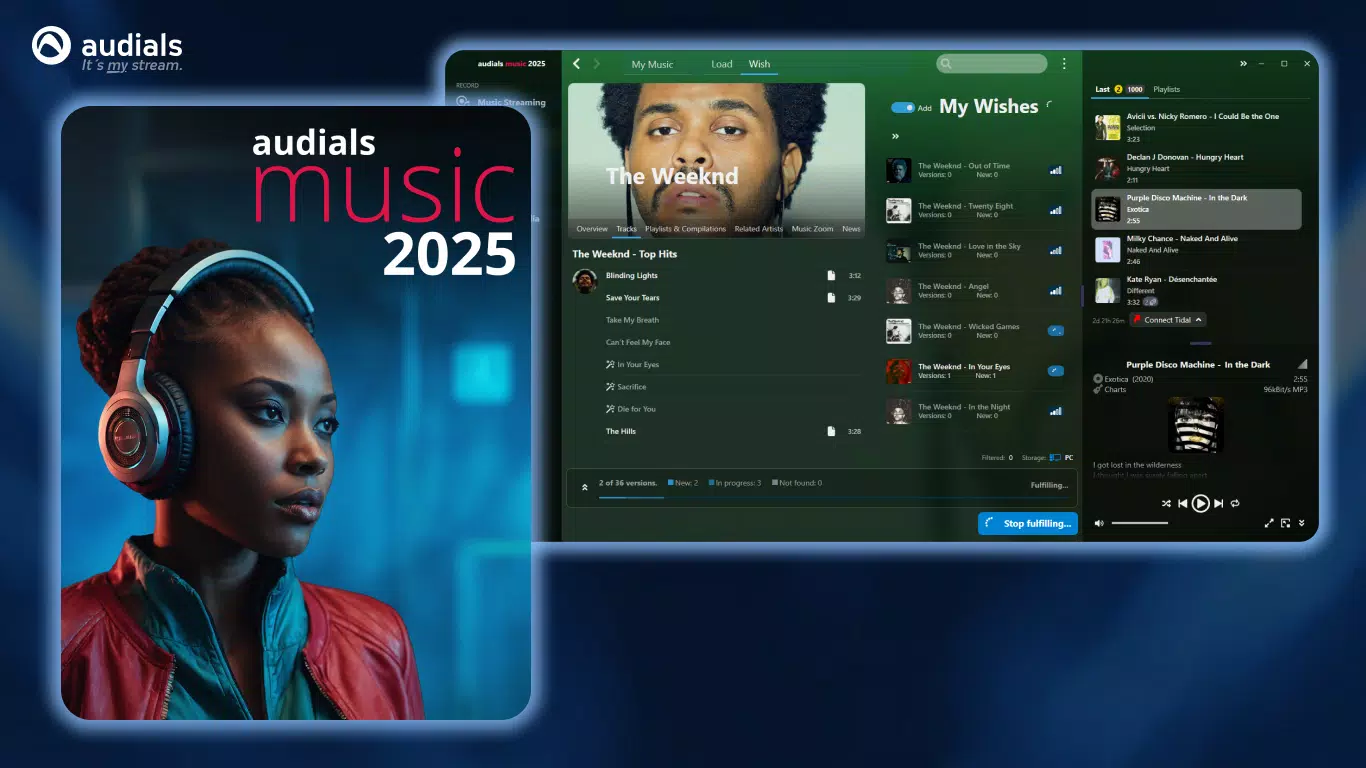Image resolution: width=1366 pixels, height=768 pixels.
Task: Click signal bars icon for Out of Time
Action: tap(1055, 171)
